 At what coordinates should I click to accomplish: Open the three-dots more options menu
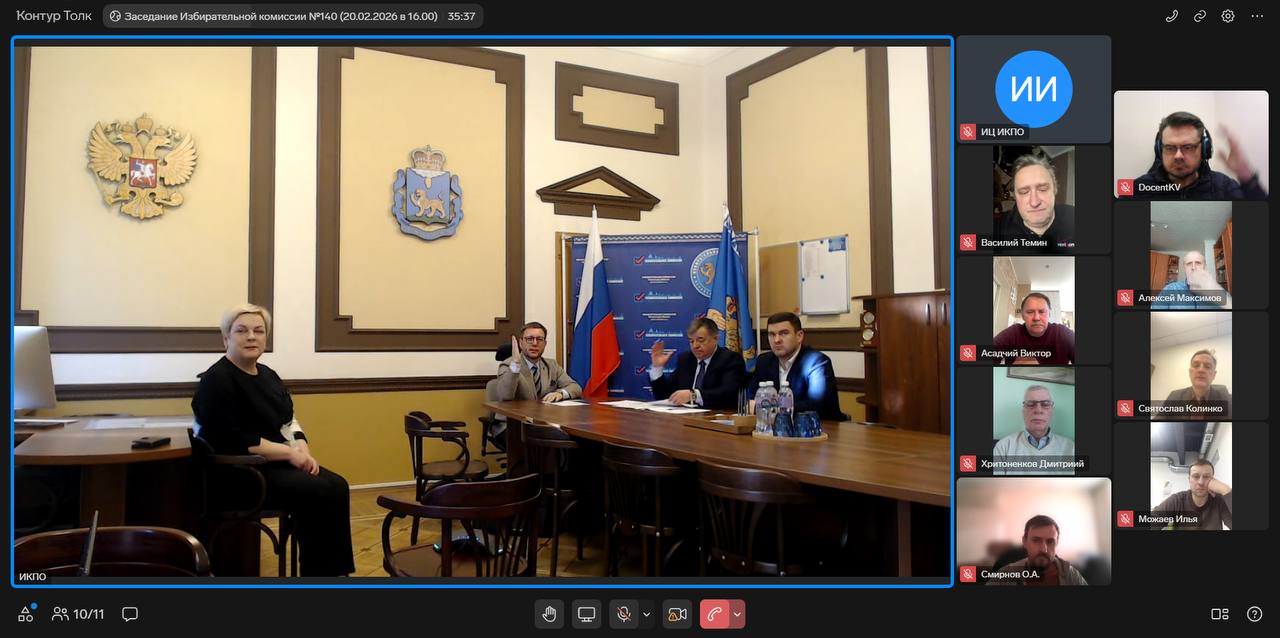1256,16
